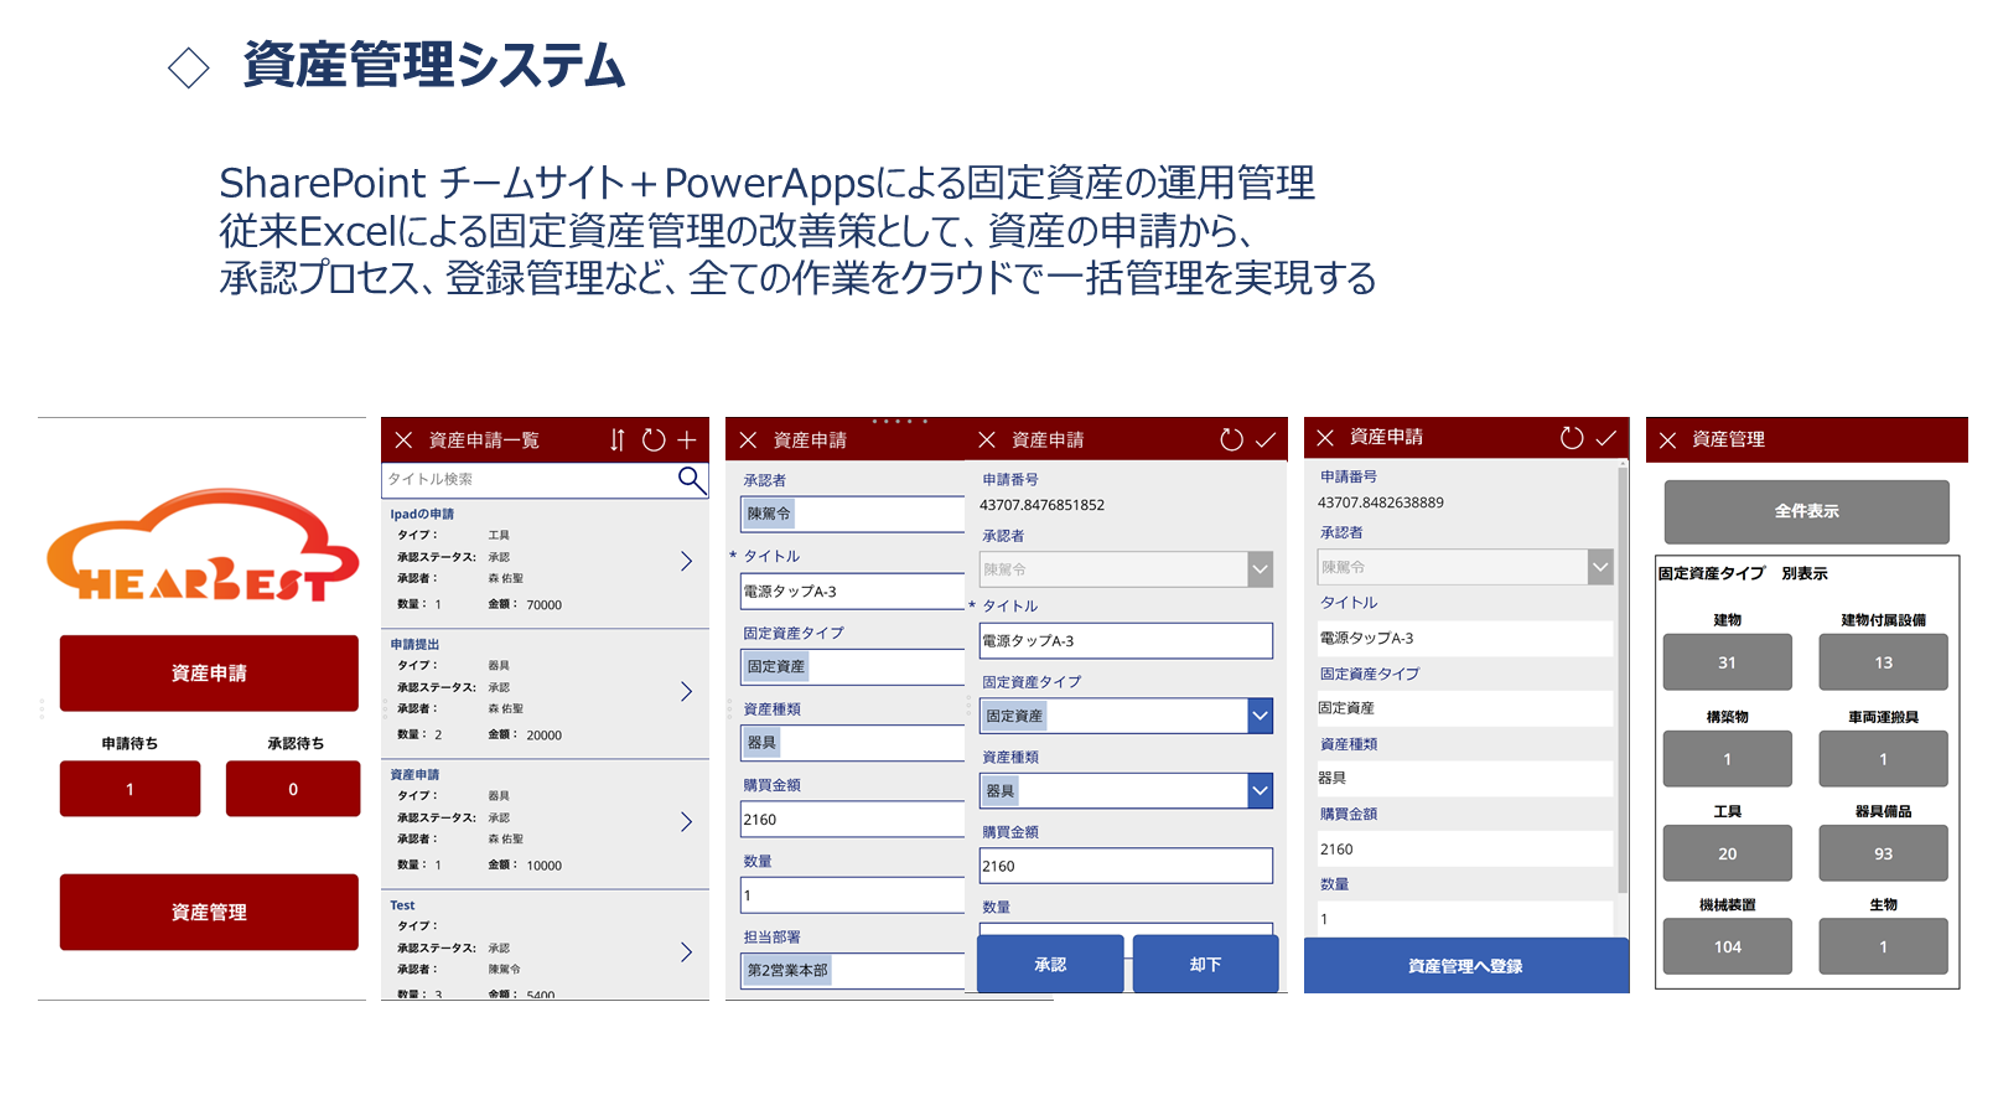Image resolution: width=1994 pixels, height=1106 pixels.
Task: Click the magnifier icon in タイトル検索
Action: tap(691, 480)
